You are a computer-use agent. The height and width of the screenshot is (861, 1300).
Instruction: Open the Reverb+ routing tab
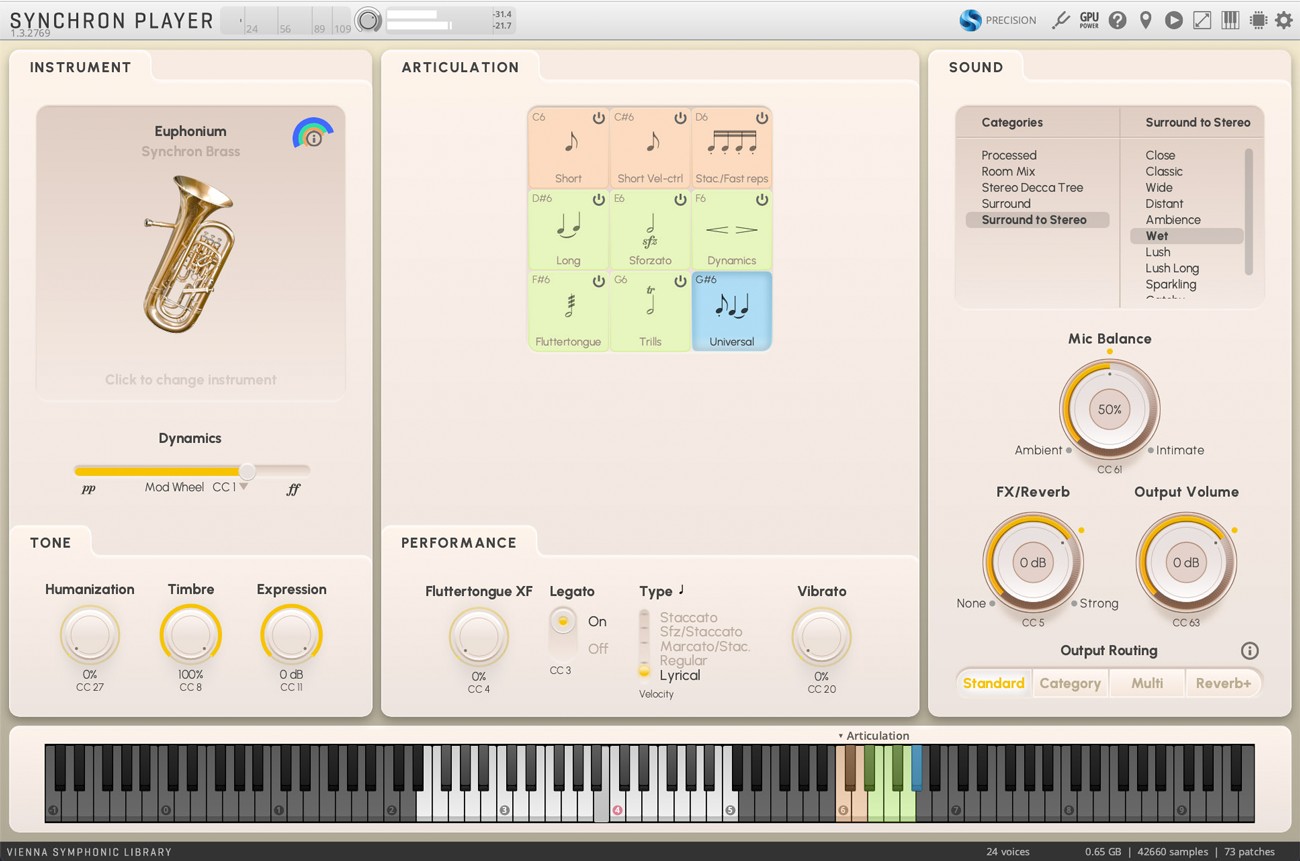point(1224,682)
